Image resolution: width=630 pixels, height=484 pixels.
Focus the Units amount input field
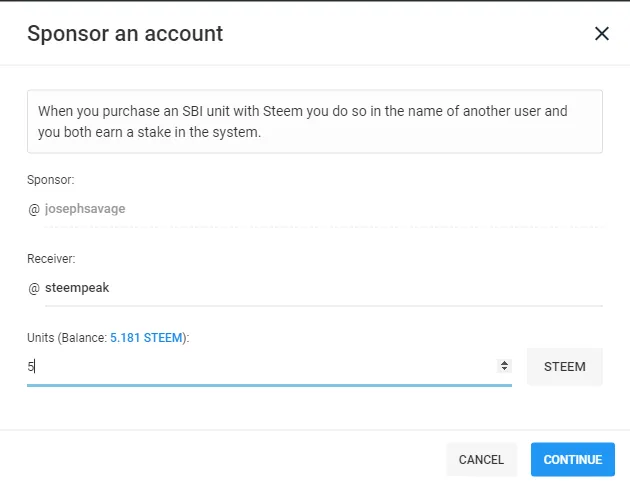pyautogui.click(x=260, y=367)
